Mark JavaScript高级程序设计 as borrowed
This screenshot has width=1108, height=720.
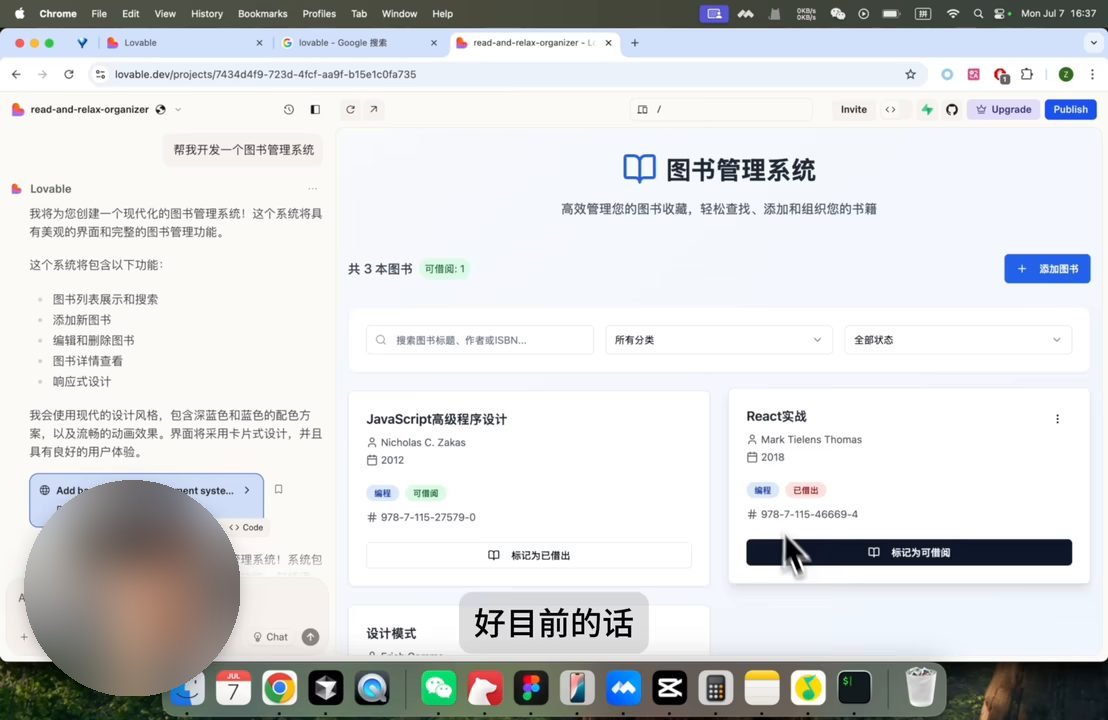click(x=529, y=555)
